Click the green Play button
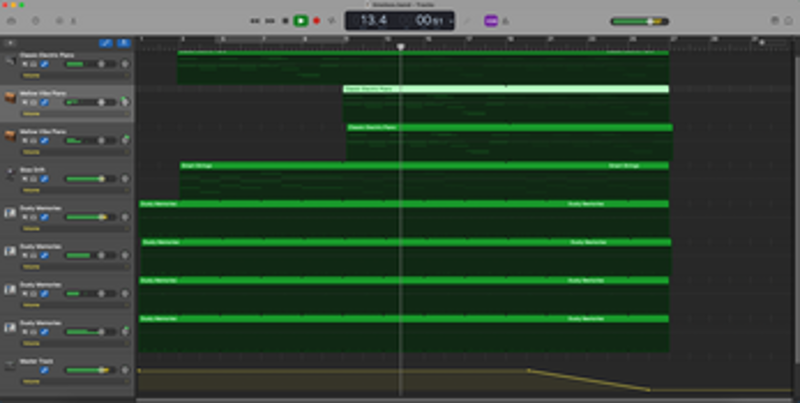Viewport: 800px width, 403px height. (x=301, y=21)
